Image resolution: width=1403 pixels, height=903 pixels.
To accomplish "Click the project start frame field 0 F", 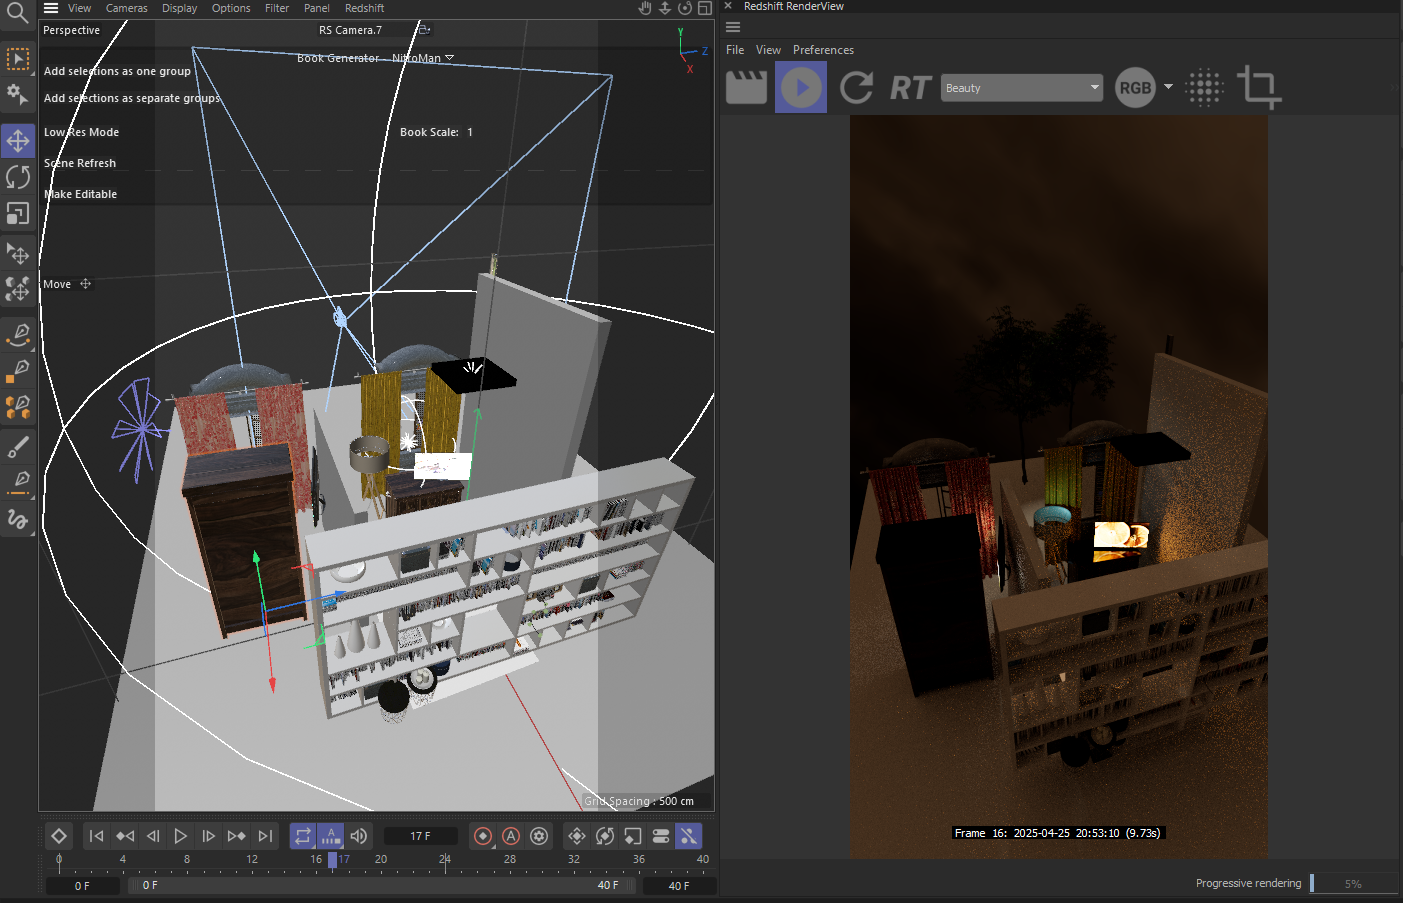I will pos(82,886).
